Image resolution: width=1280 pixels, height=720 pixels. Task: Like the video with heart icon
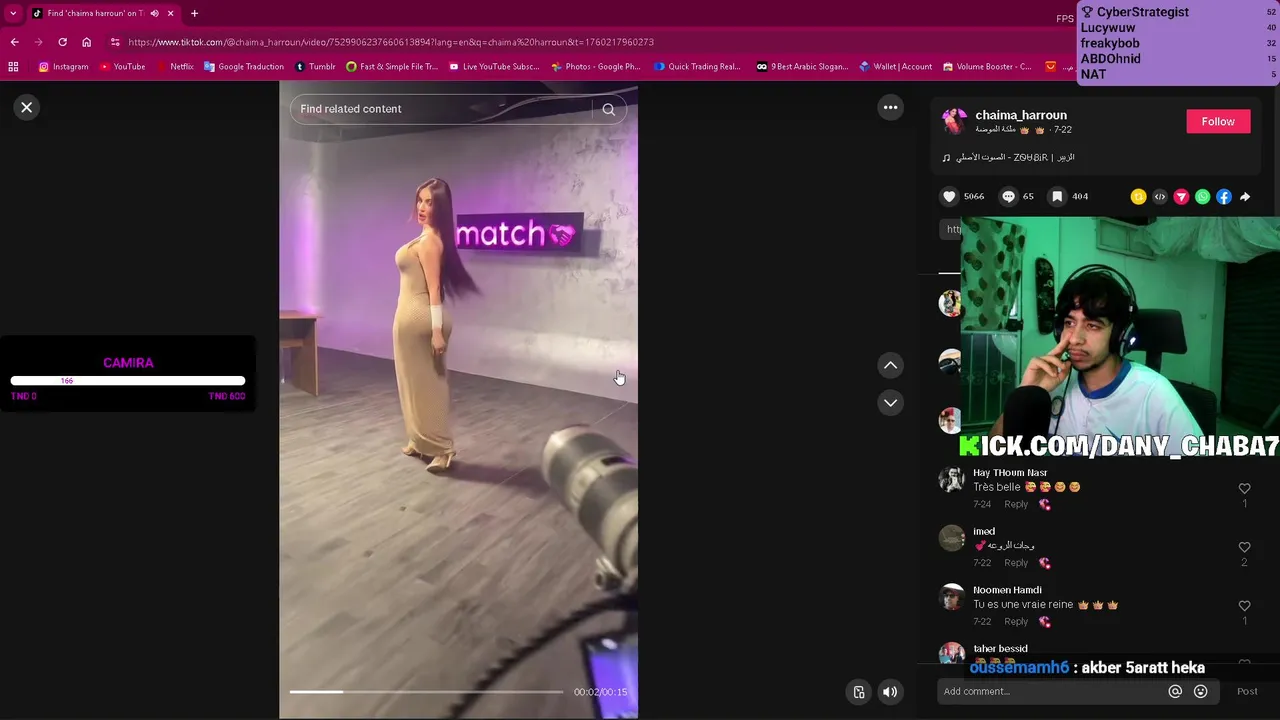point(949,197)
